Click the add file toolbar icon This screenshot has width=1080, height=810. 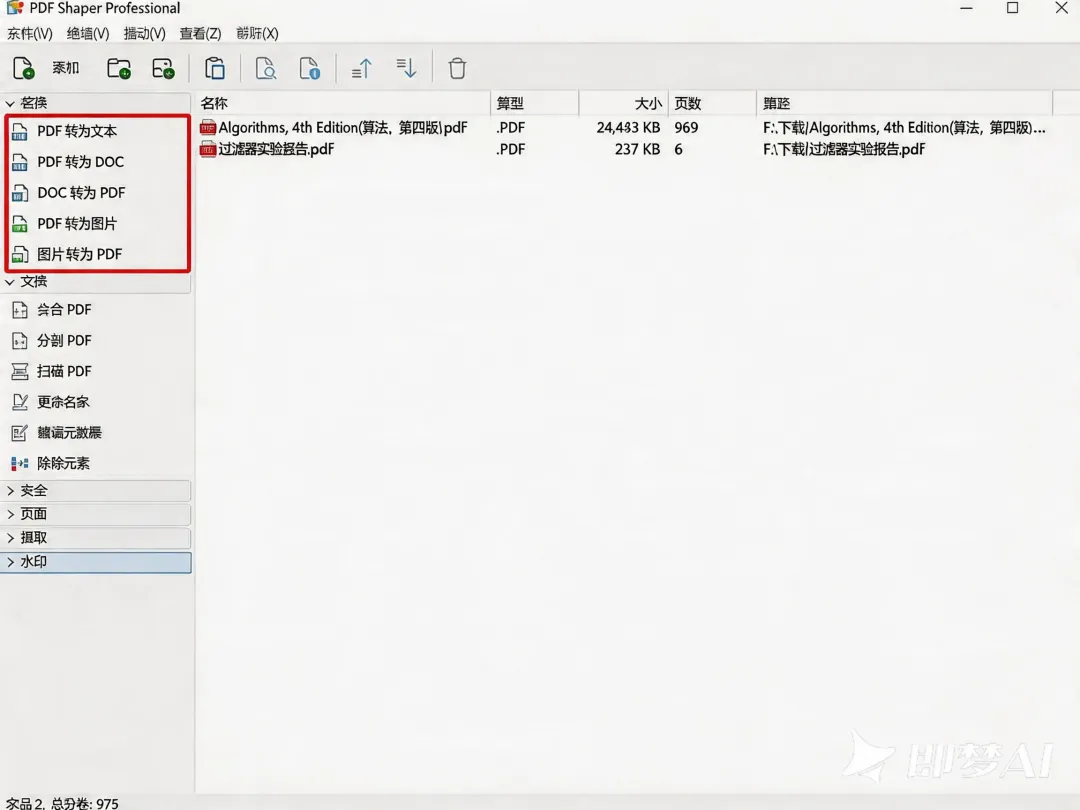point(23,68)
